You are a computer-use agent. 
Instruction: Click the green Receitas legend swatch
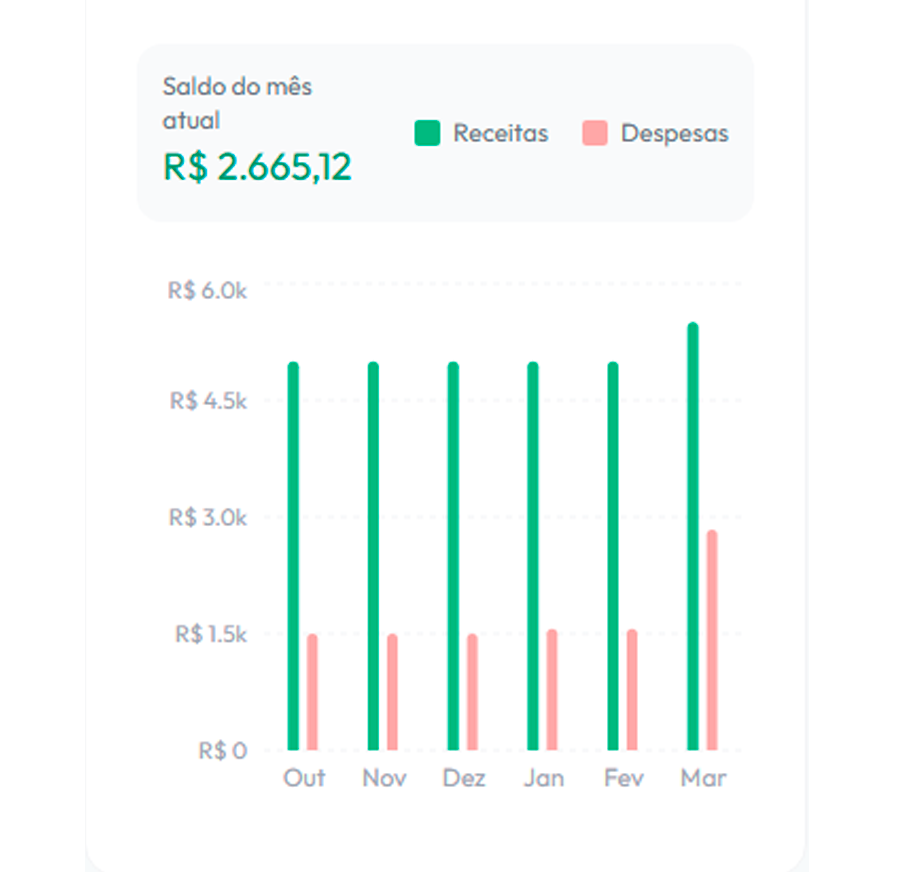427,133
